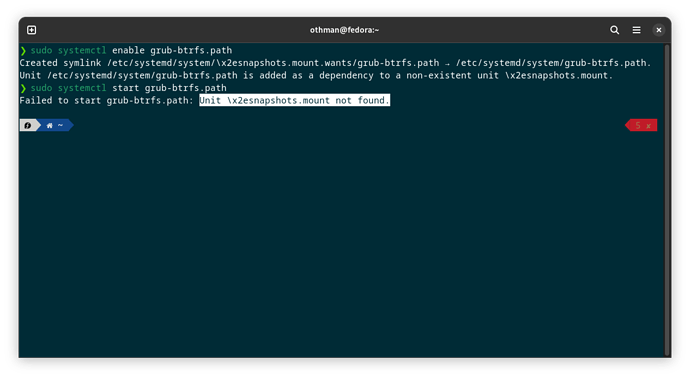Click the highlighted 'Unit \x2esnapshots.mount not found.' text
690x378 pixels.
[x=294, y=100]
